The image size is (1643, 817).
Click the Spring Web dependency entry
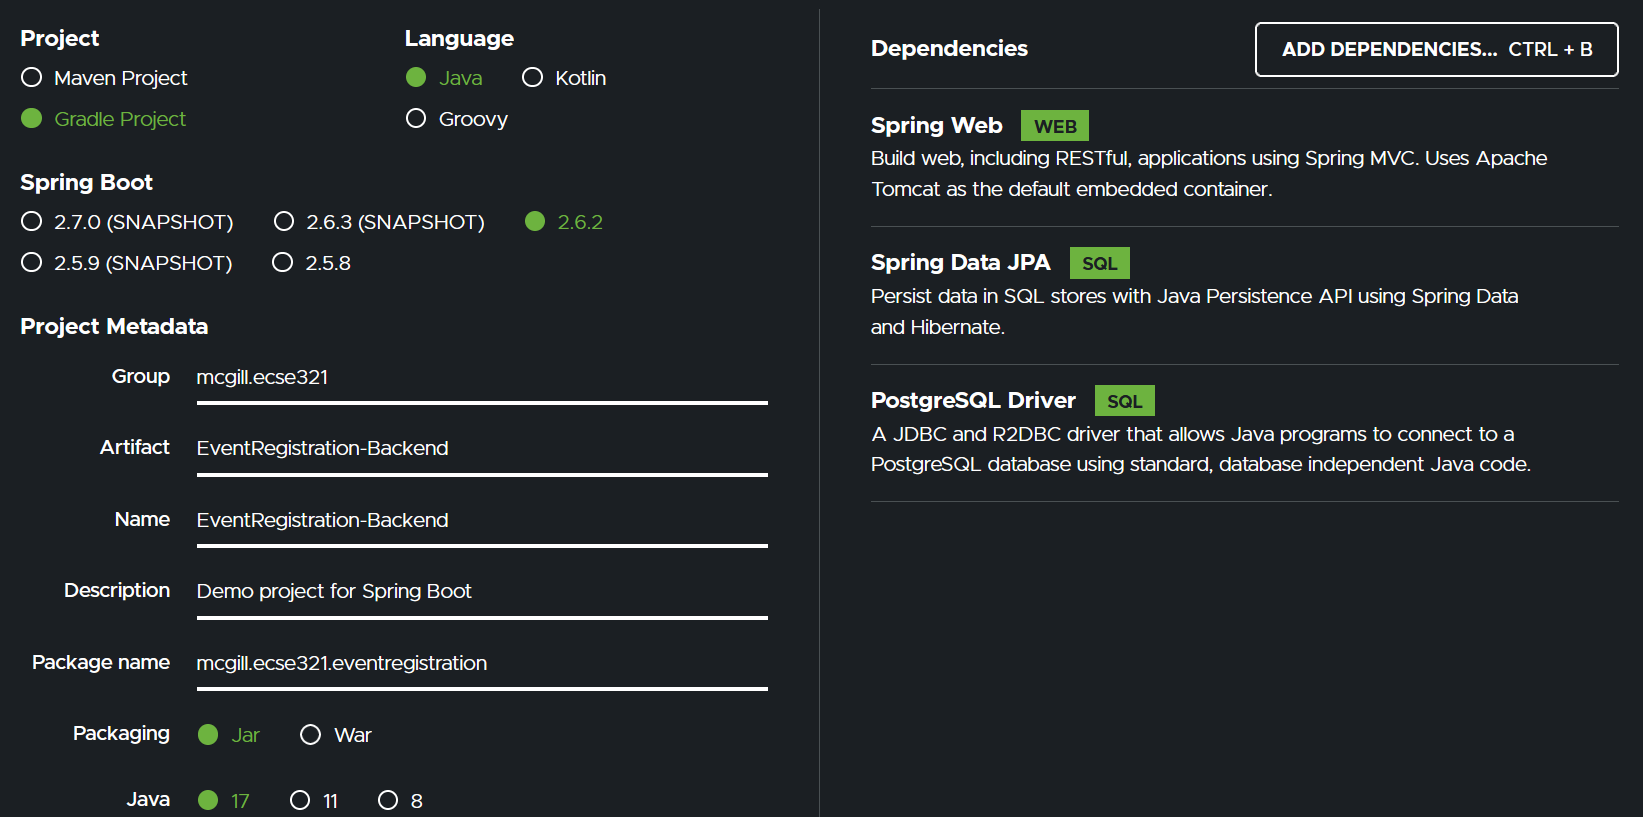point(937,126)
